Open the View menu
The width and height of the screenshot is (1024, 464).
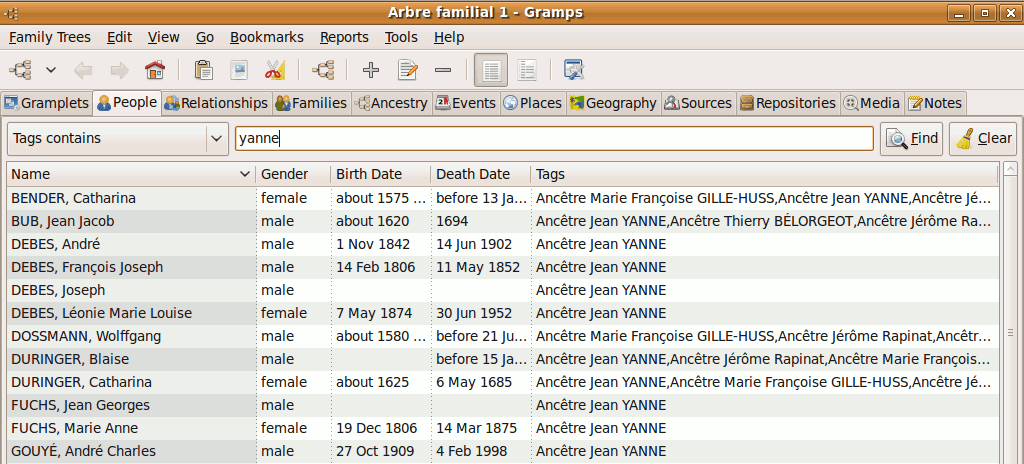[x=163, y=37]
